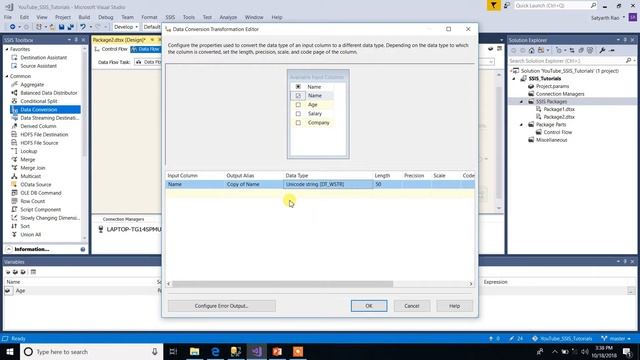
Task: Select the OData Source toolbox item
Action: coord(36,184)
